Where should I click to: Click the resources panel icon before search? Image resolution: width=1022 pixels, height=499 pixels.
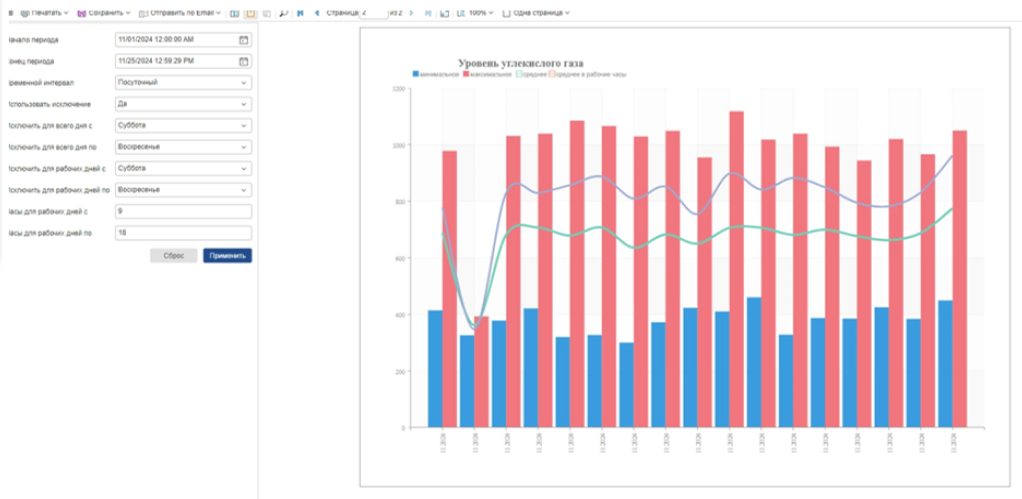(267, 13)
